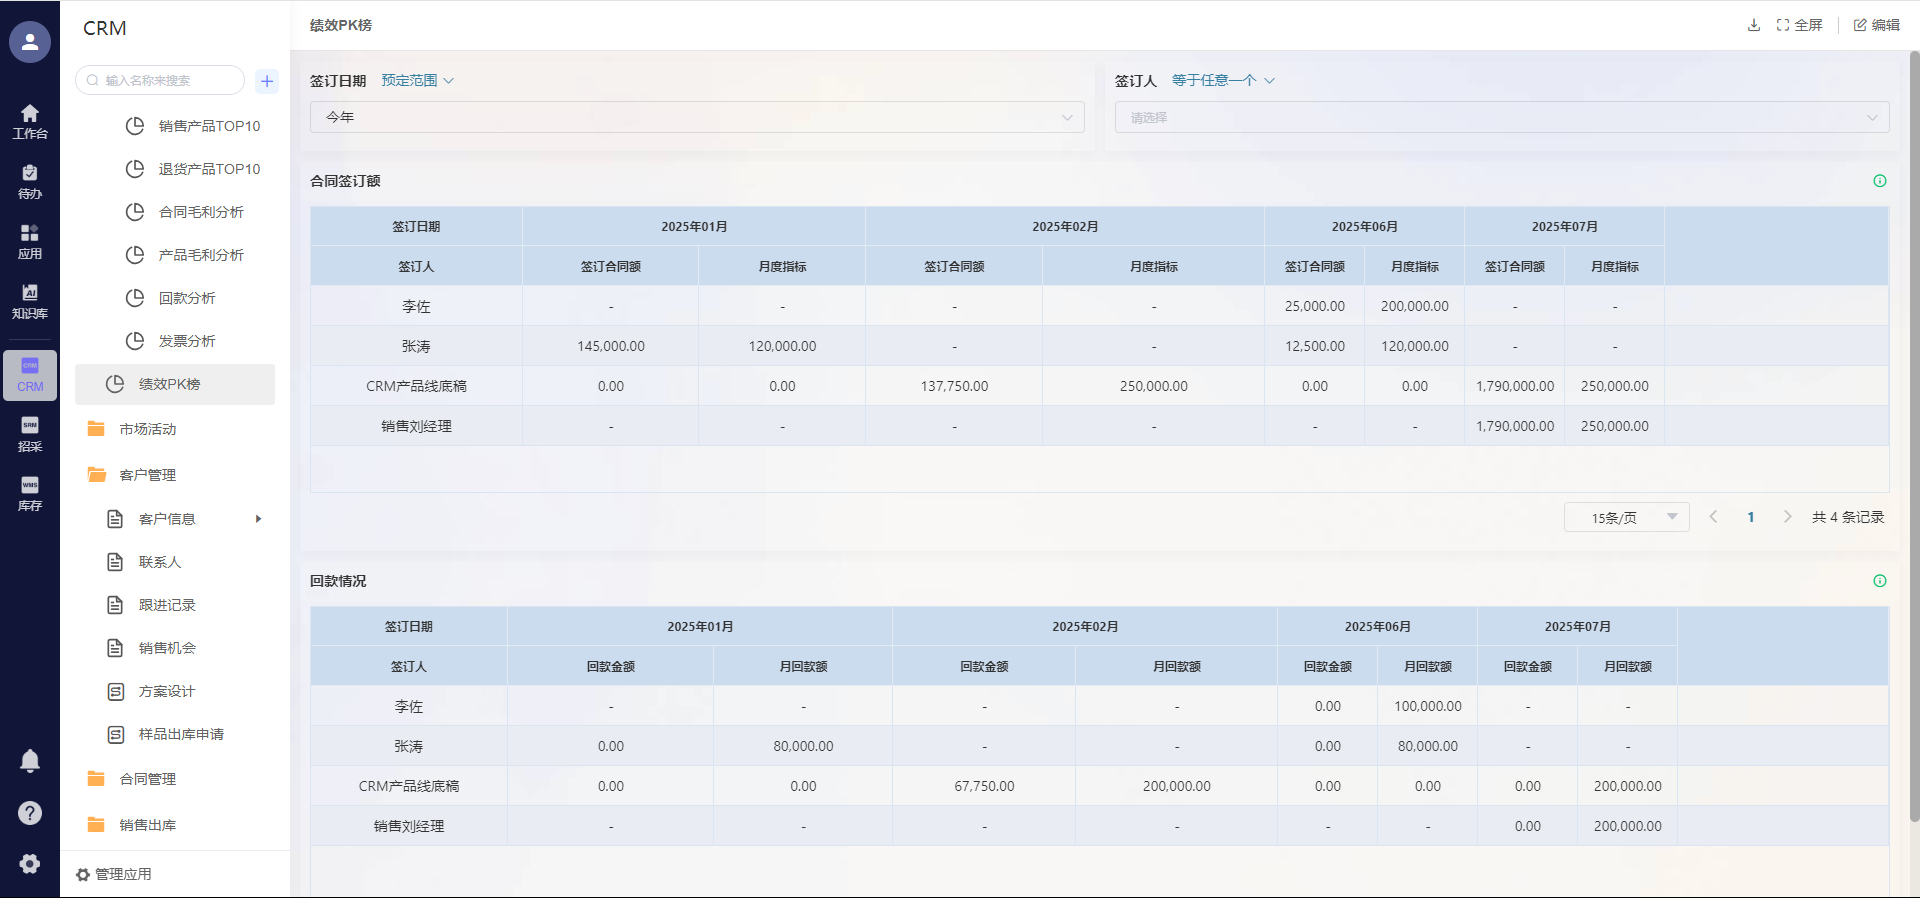
Task: Click the user avatar icon
Action: click(30, 42)
